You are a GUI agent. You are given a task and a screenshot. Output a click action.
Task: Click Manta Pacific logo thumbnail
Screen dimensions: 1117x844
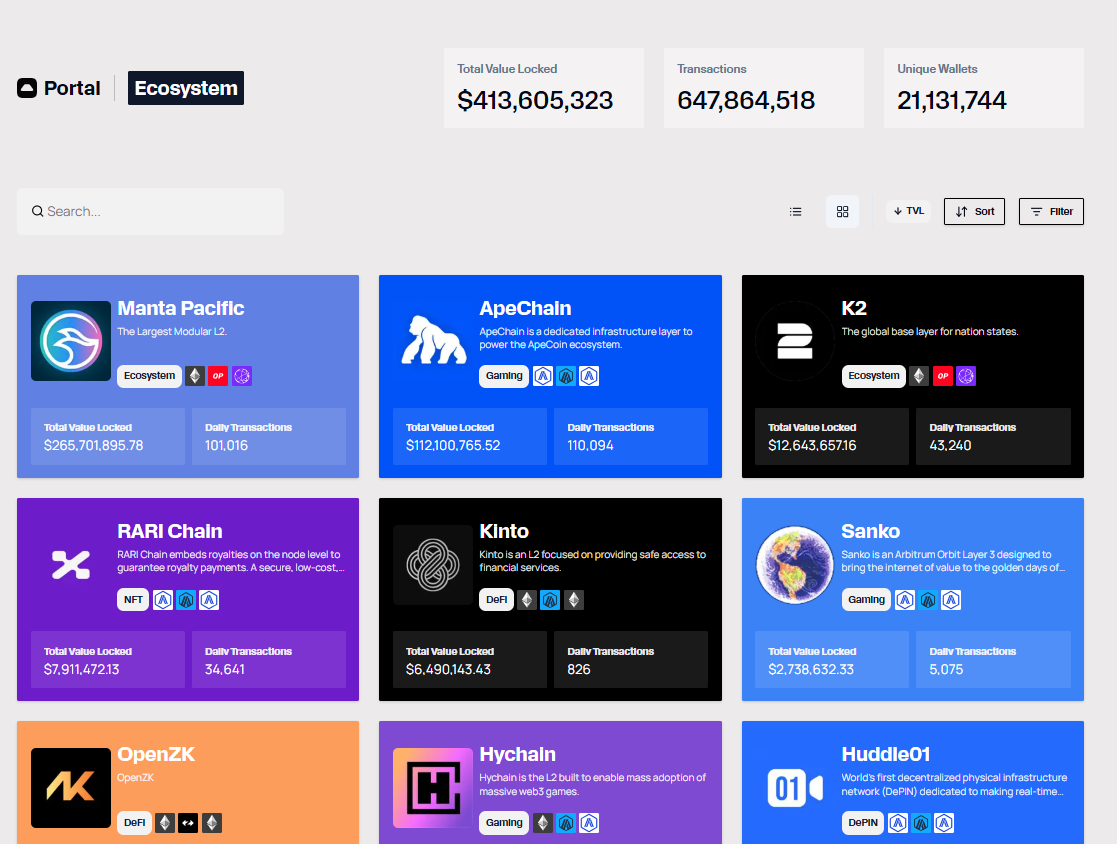(71, 341)
